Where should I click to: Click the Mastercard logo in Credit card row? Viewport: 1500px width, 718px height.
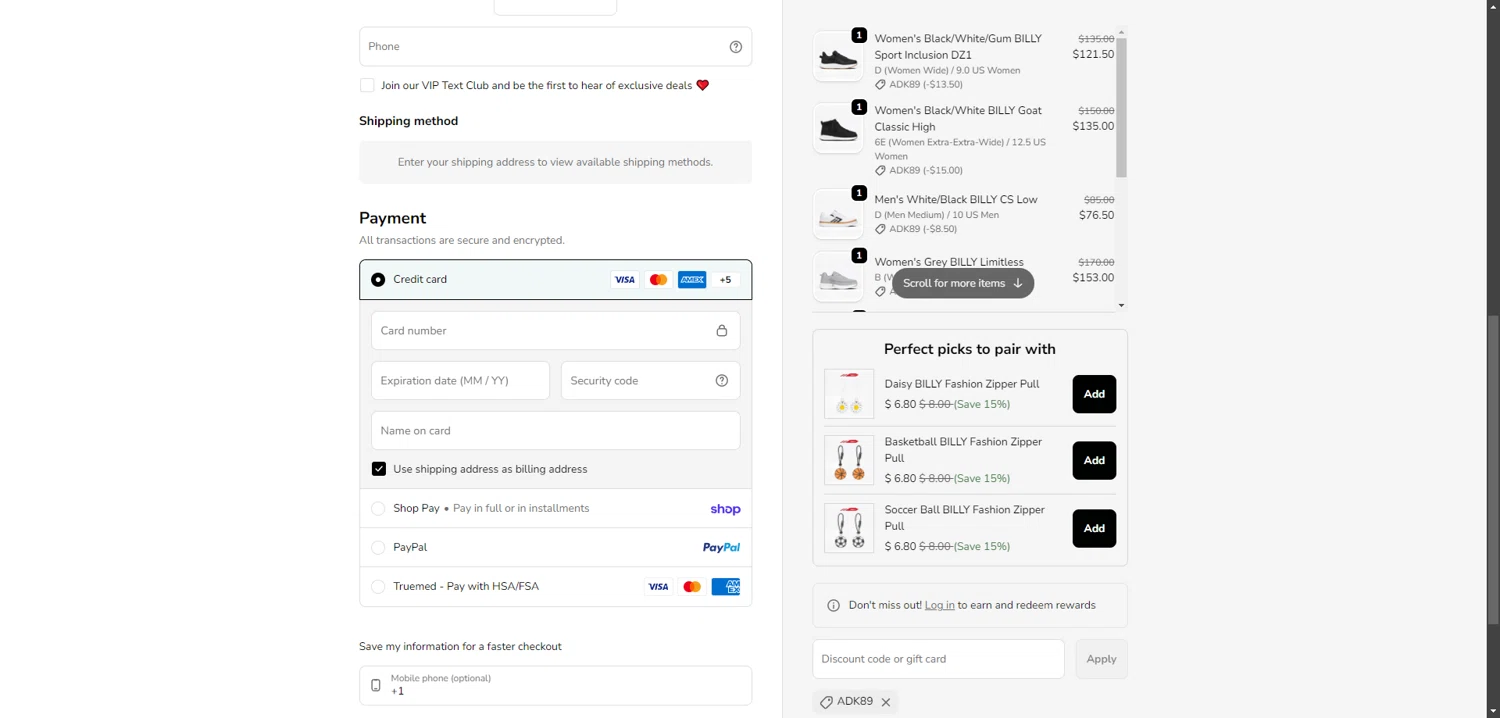pos(658,280)
